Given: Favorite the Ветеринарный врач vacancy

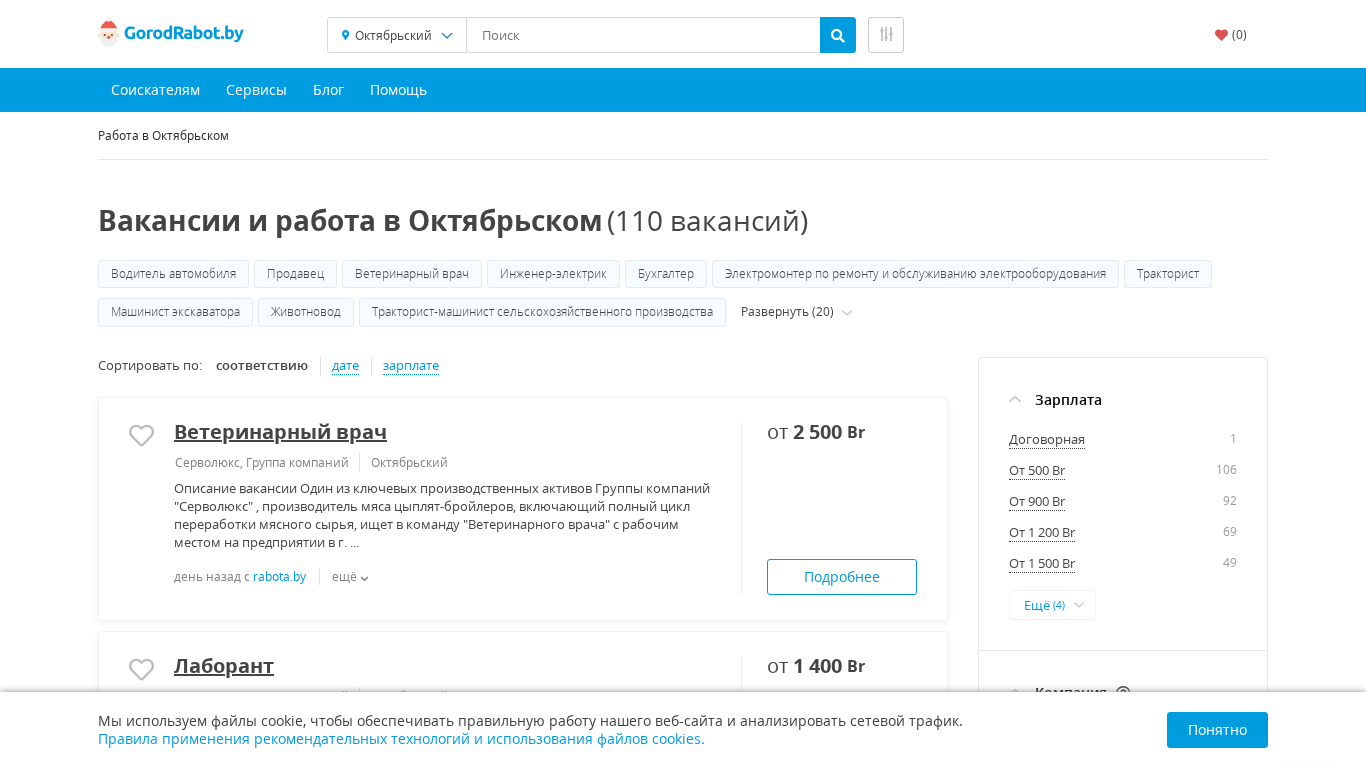Looking at the screenshot, I should [141, 435].
